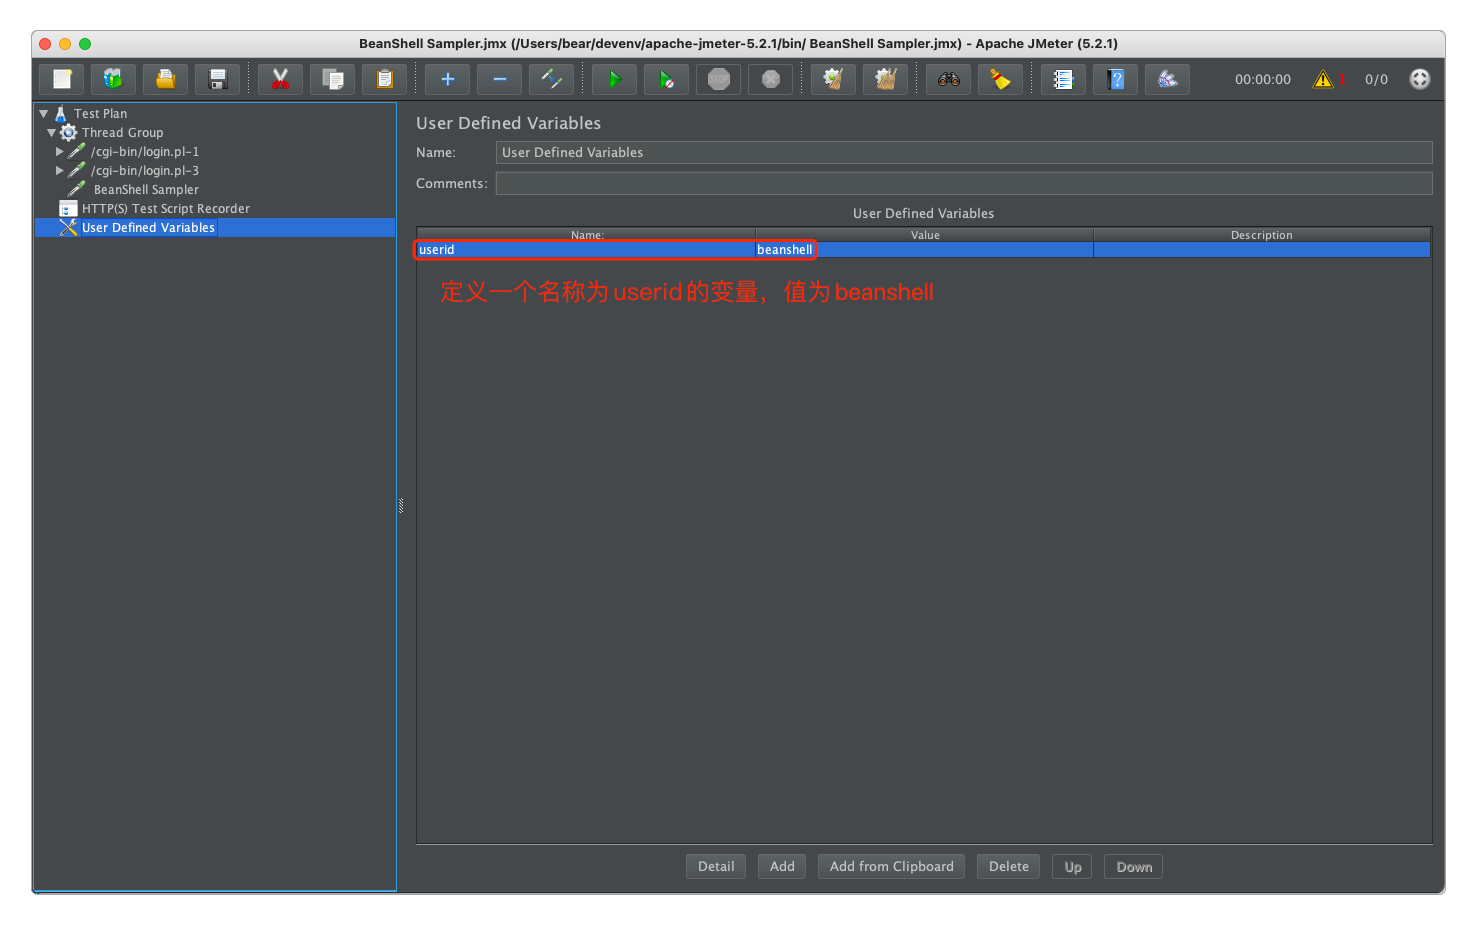Click the Add button
This screenshot has width=1476, height=925.
click(782, 867)
